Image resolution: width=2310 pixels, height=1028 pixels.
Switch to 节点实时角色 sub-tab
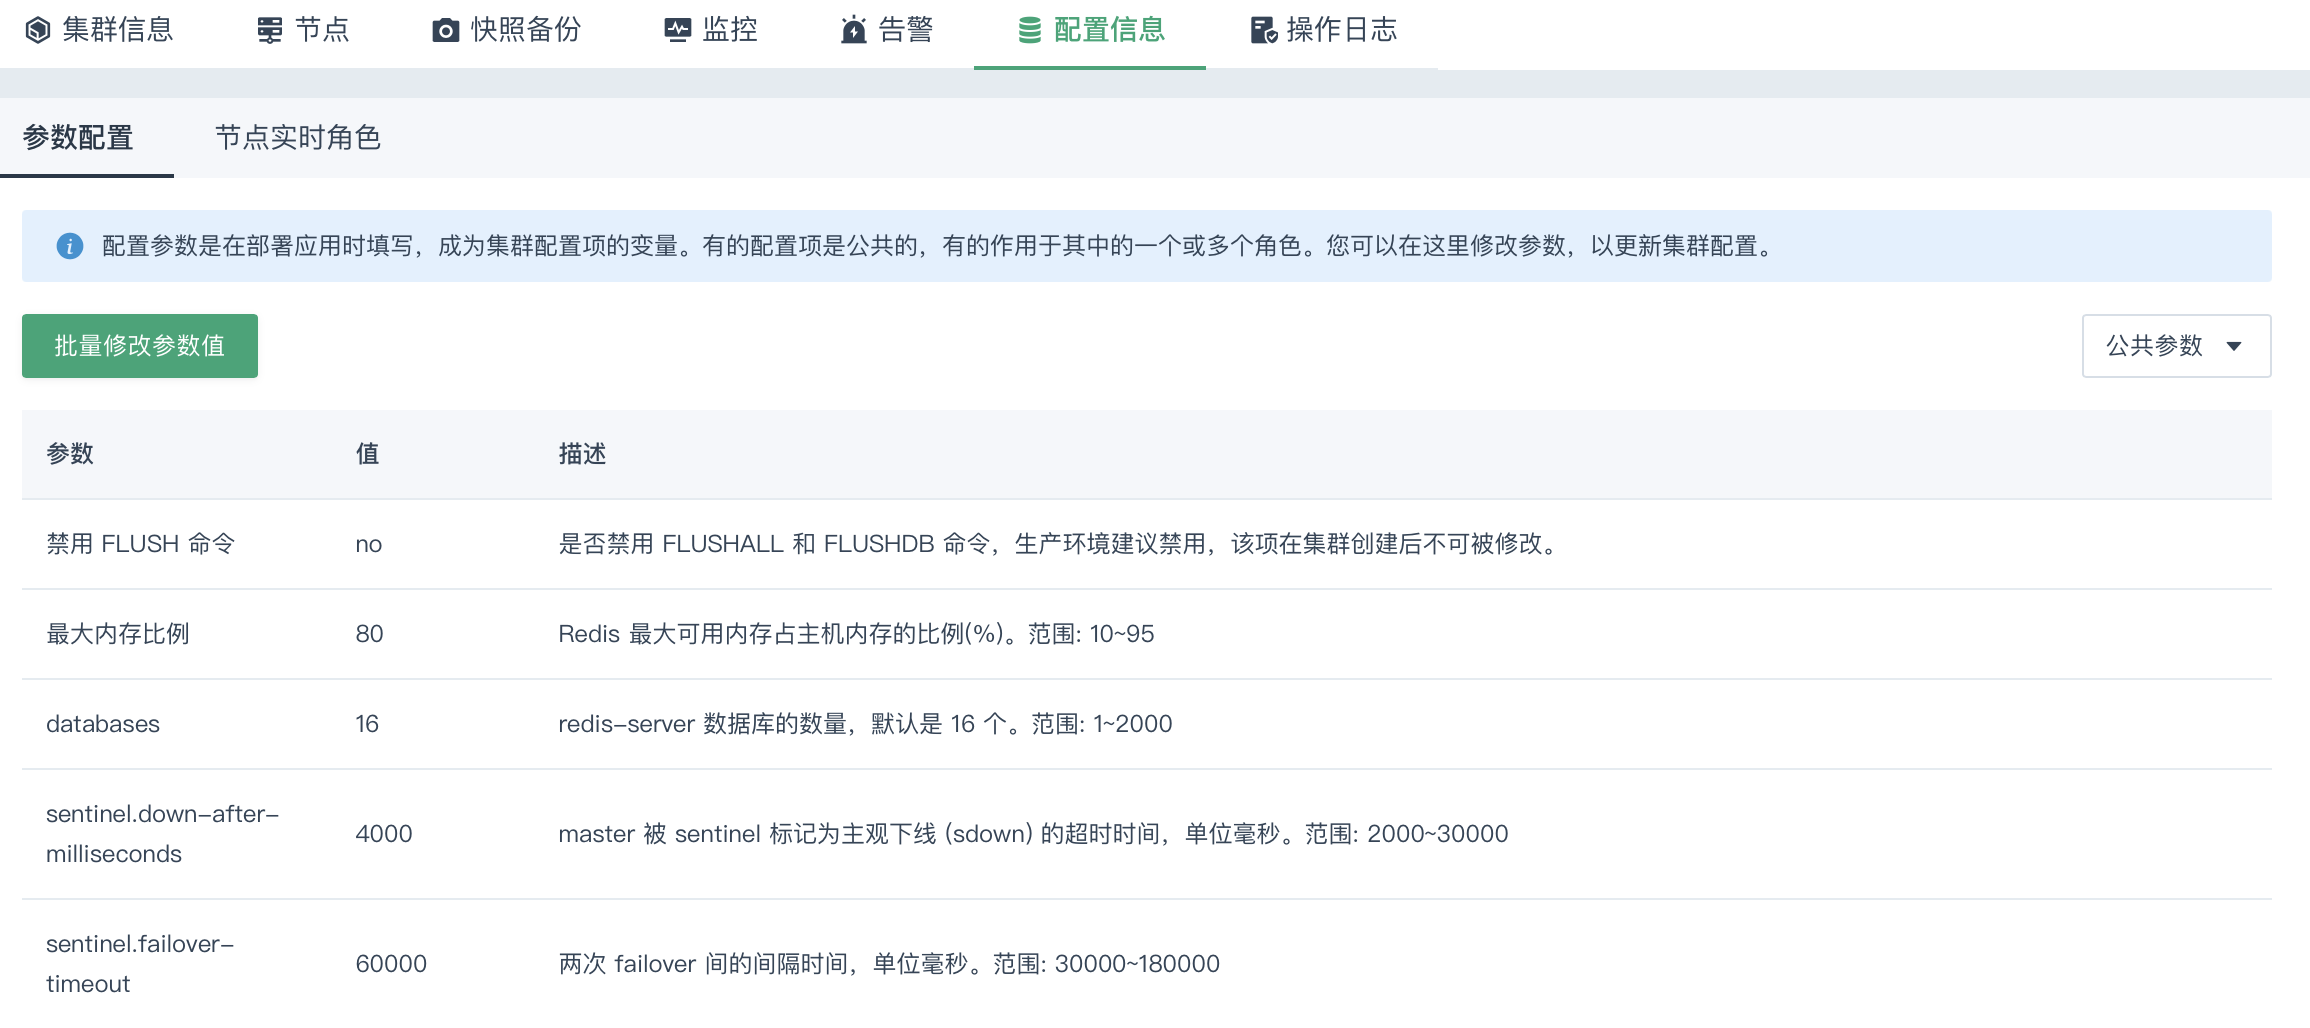point(298,138)
